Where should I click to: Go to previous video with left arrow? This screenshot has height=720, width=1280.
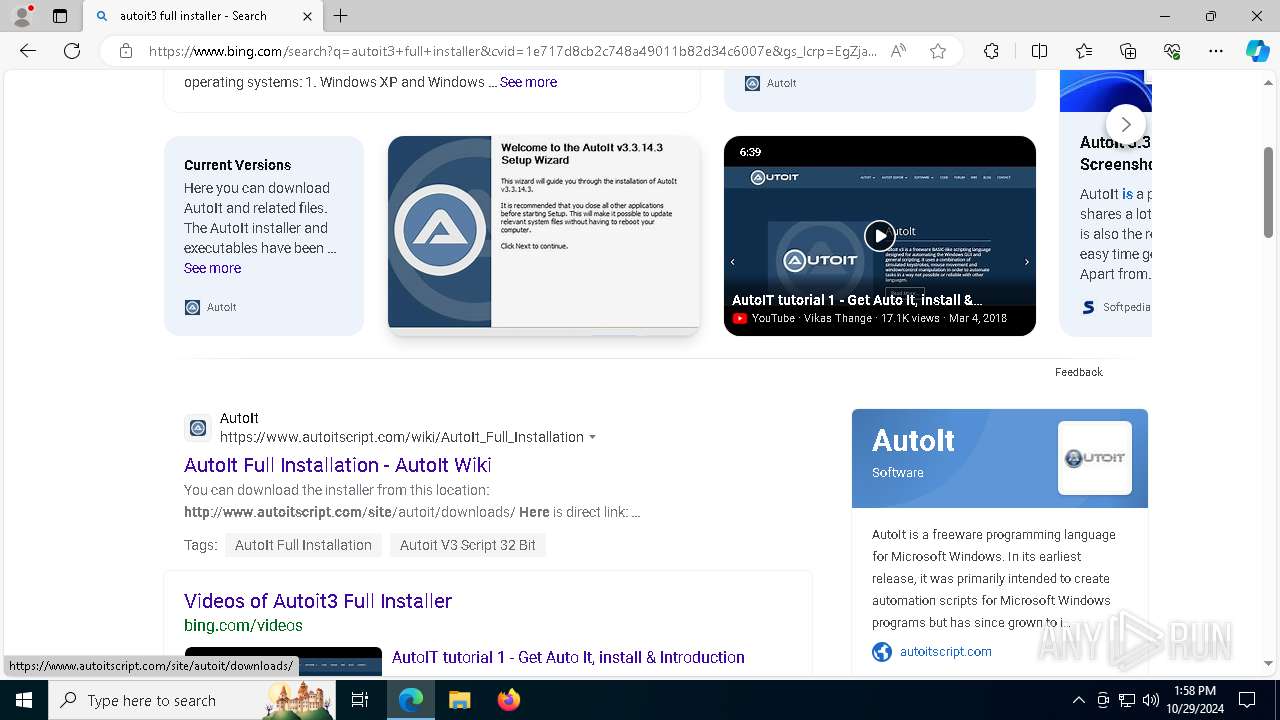point(733,262)
